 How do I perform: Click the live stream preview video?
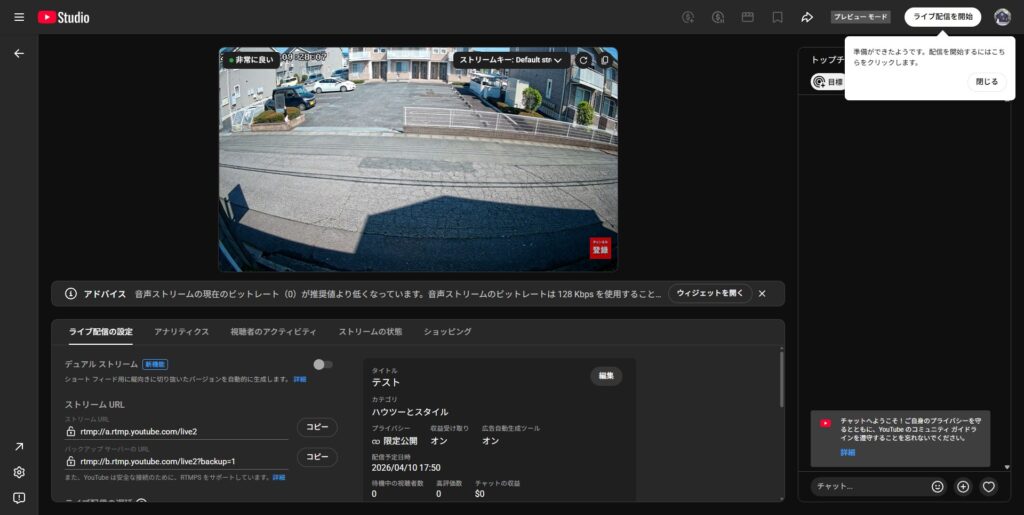[x=418, y=159]
